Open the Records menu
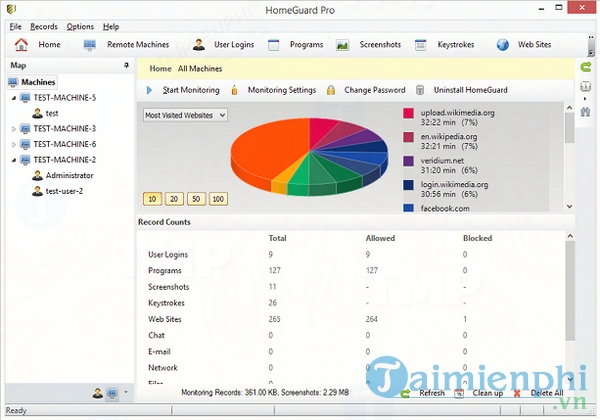600x420 pixels. point(43,26)
